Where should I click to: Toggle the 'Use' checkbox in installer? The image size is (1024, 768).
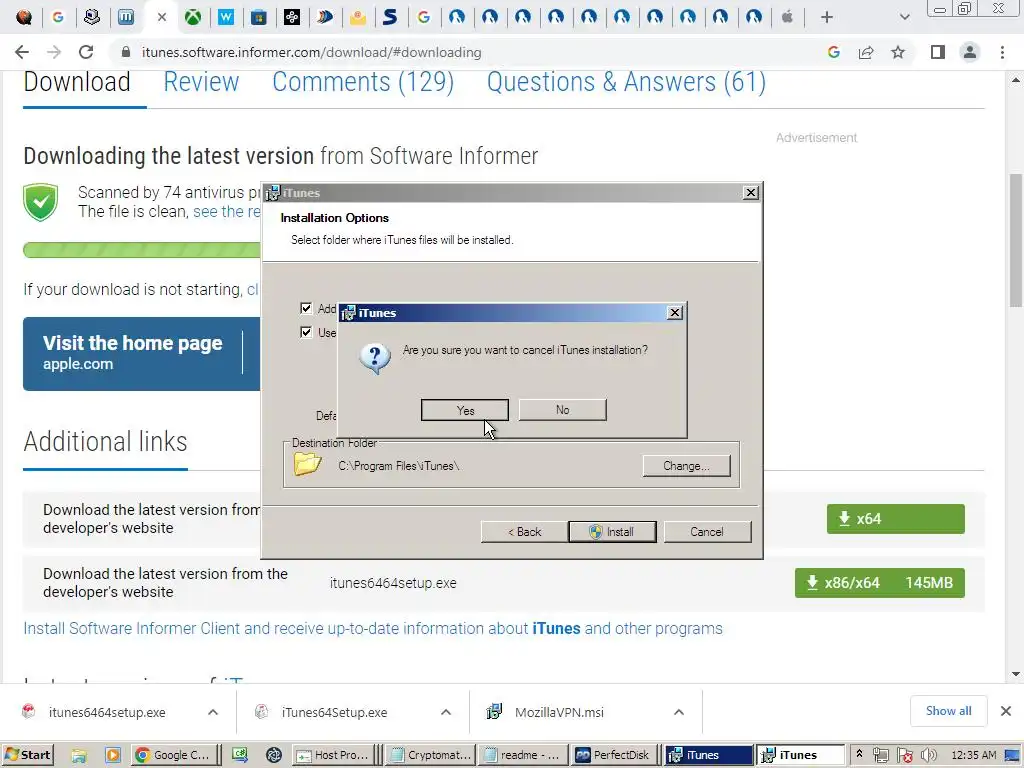306,332
